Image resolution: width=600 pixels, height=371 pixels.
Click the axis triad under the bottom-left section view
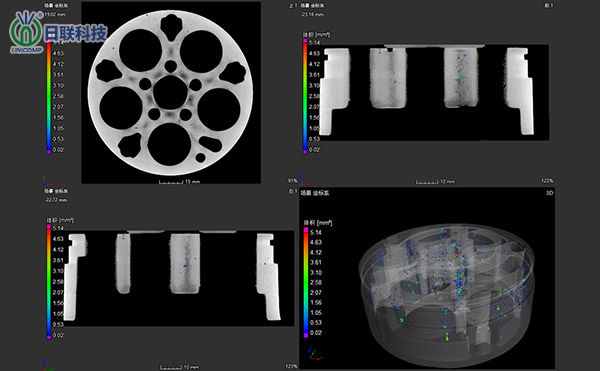[48, 364]
